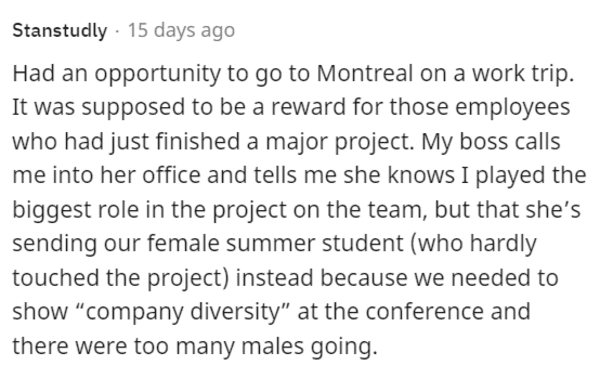Image resolution: width=600 pixels, height=379 pixels.
Task: Click the phrase 'work trip' in first line
Action: [523, 74]
